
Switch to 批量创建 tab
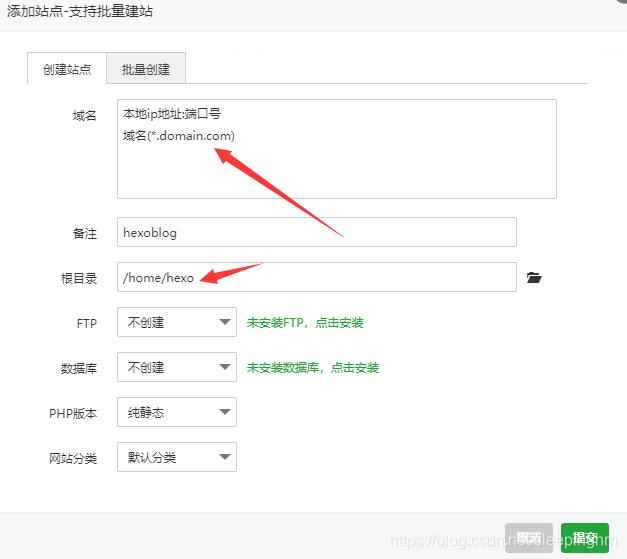coord(146,69)
